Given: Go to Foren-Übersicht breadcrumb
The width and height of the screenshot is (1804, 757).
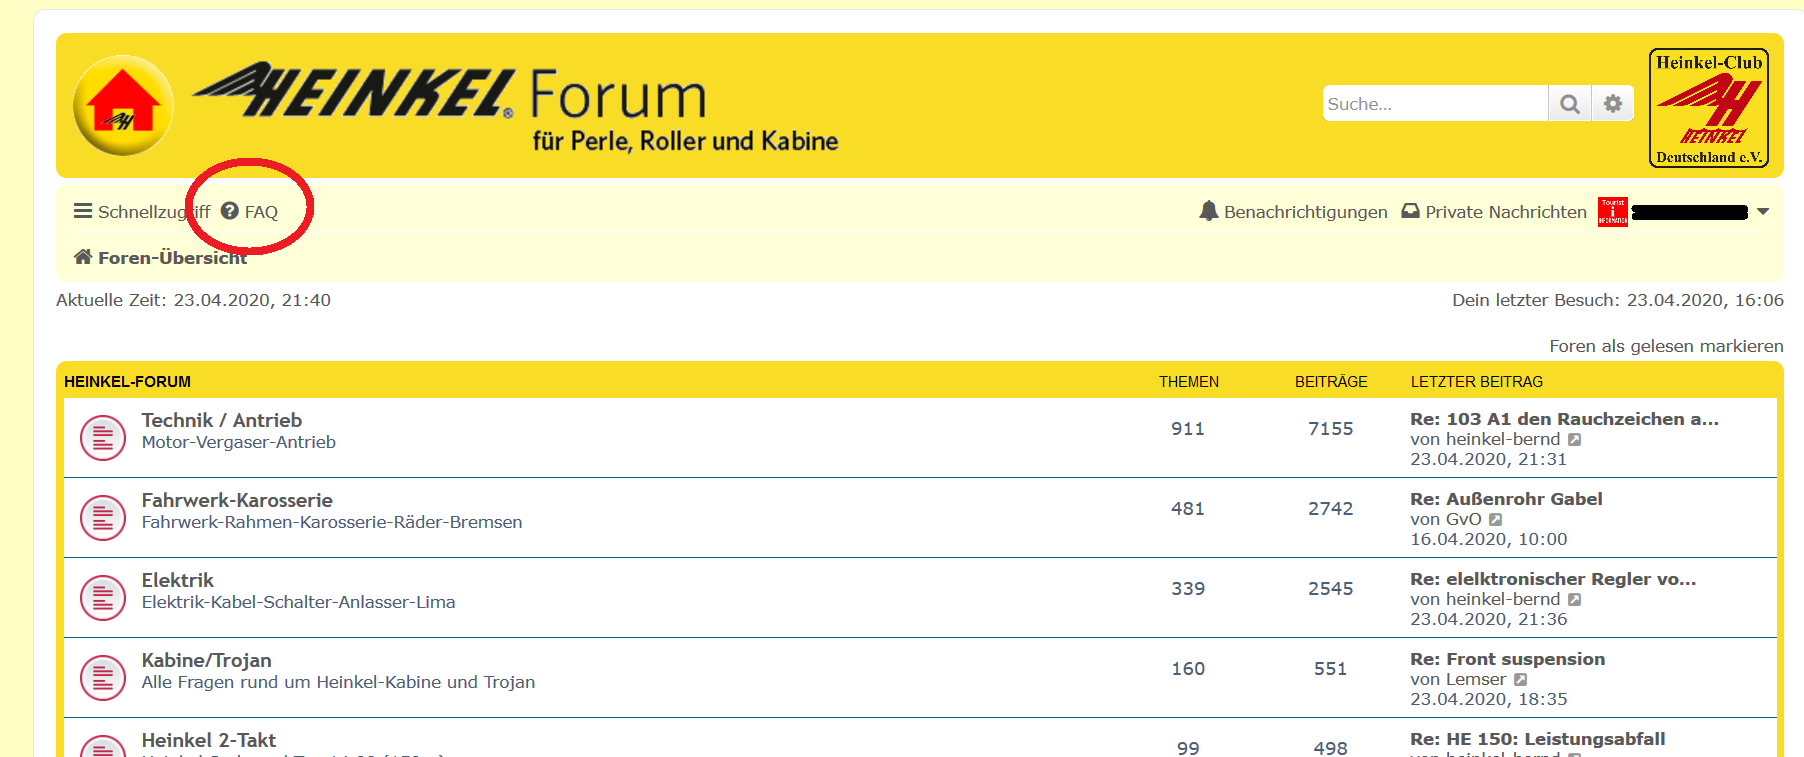Looking at the screenshot, I should 160,258.
